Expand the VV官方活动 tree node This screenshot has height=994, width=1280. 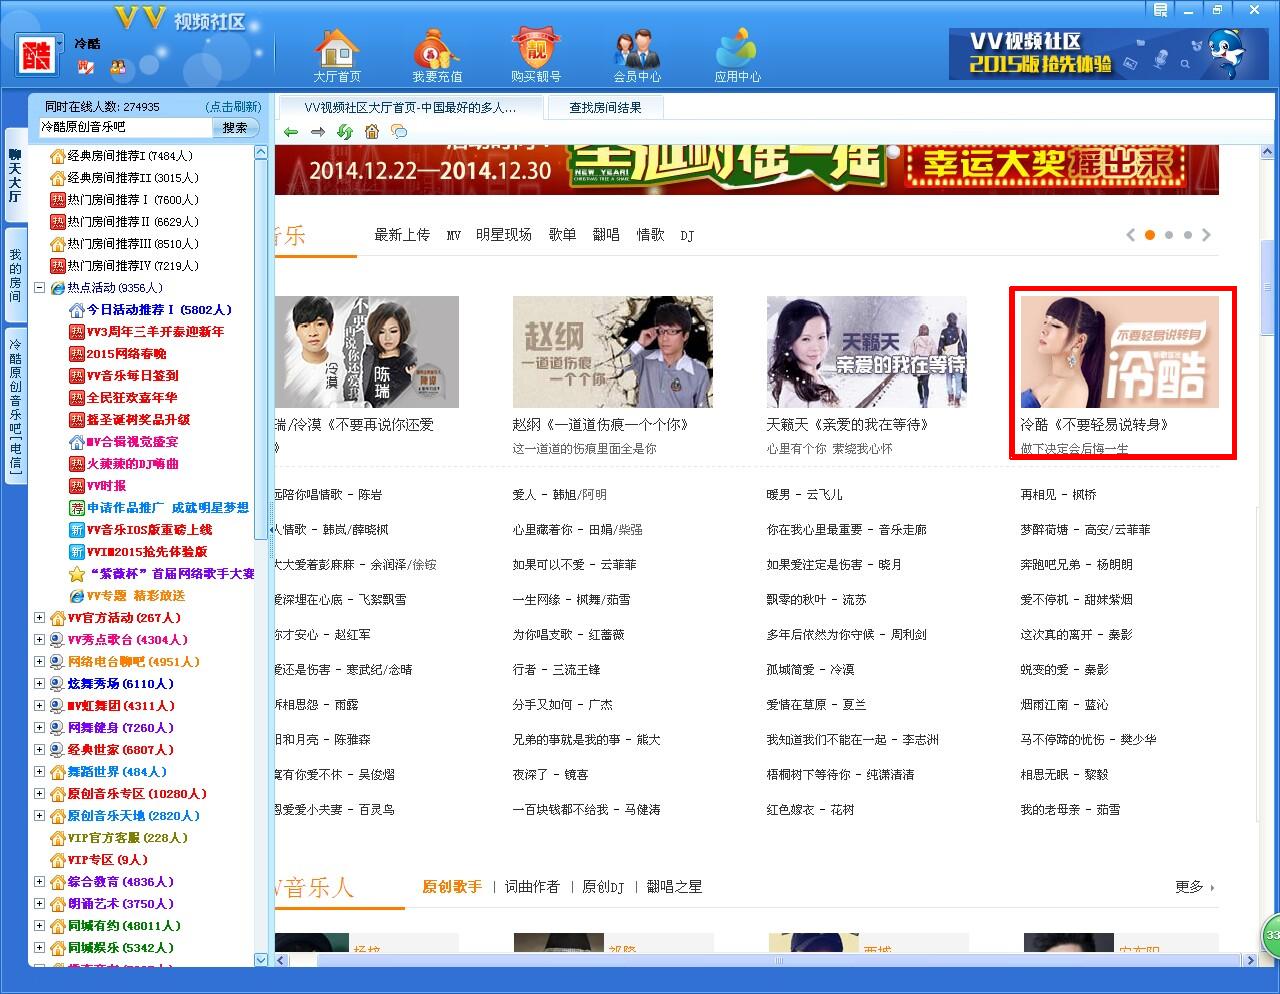[x=40, y=618]
